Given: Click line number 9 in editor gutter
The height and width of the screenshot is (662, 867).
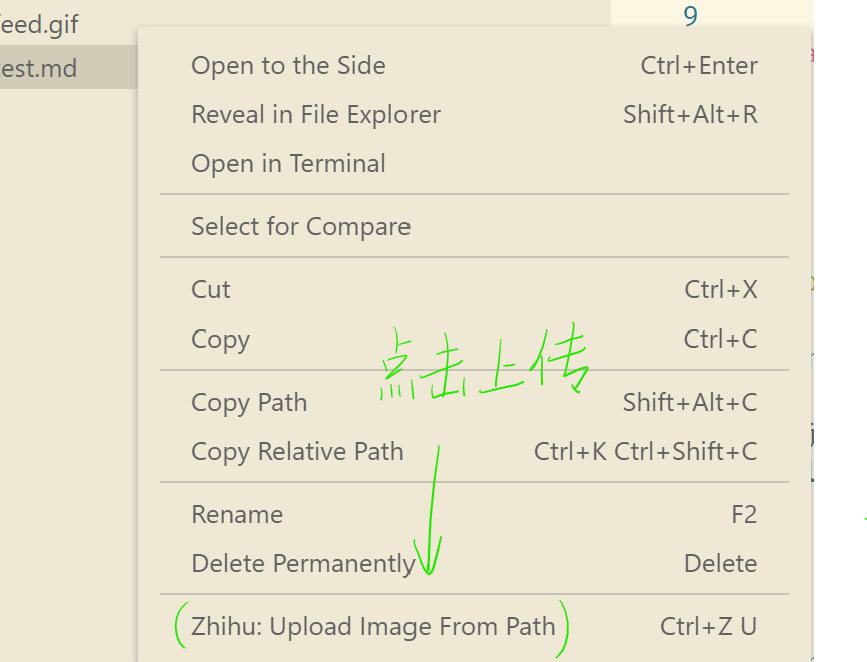Looking at the screenshot, I should [x=690, y=15].
